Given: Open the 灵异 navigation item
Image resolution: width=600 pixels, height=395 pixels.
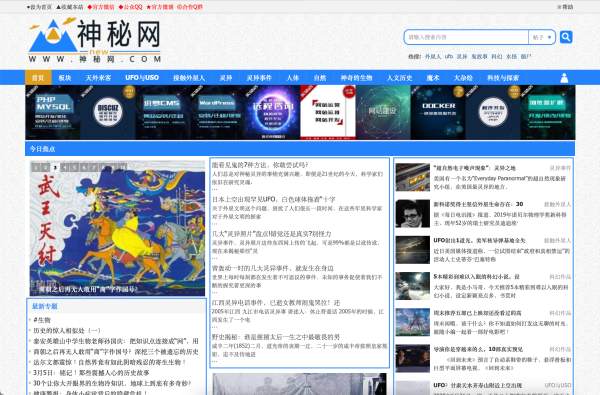Looking at the screenshot, I should (x=226, y=78).
